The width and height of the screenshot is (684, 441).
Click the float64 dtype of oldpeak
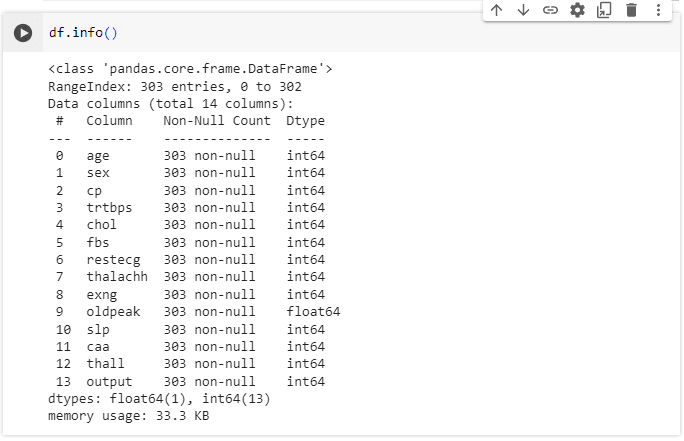tap(313, 312)
